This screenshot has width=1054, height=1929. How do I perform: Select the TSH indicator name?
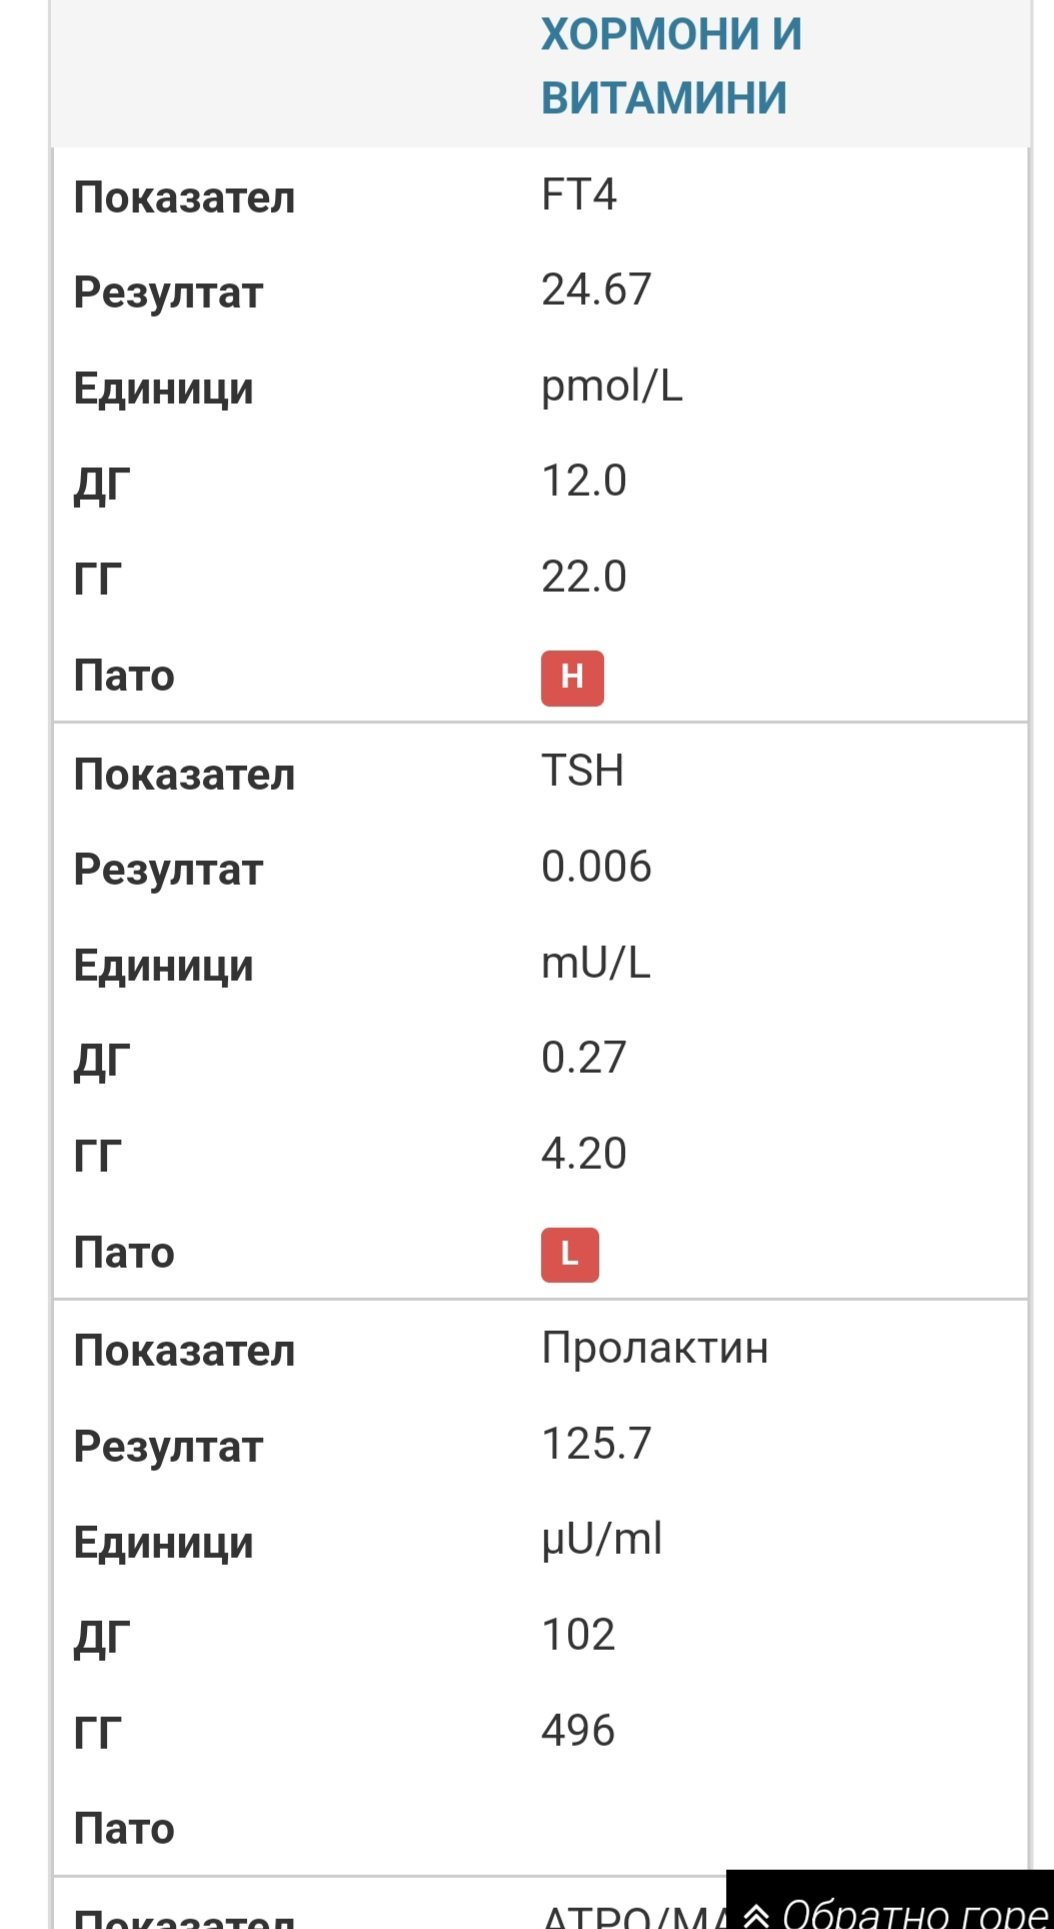(582, 771)
